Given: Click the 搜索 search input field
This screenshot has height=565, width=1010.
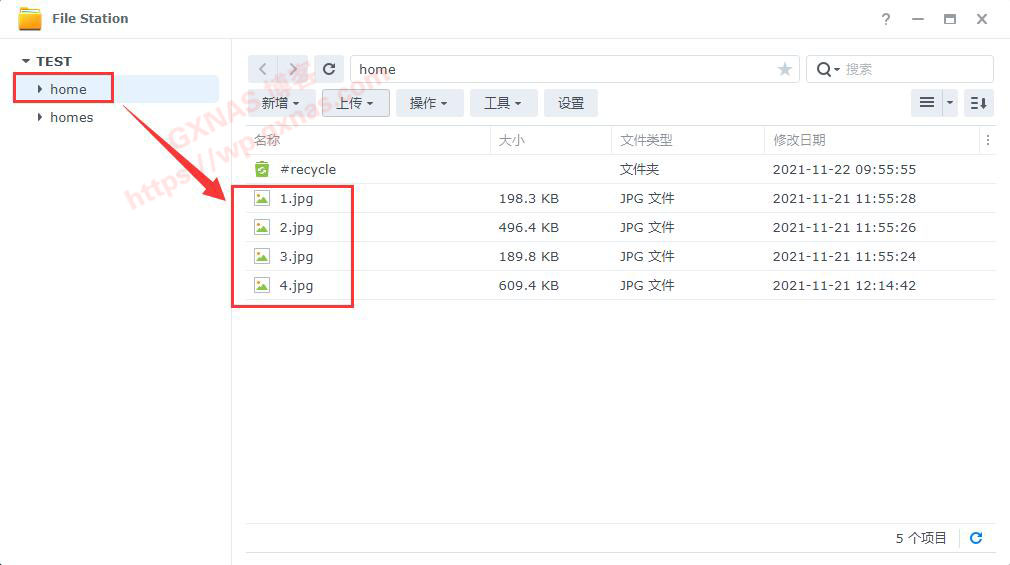Looking at the screenshot, I should pos(914,69).
